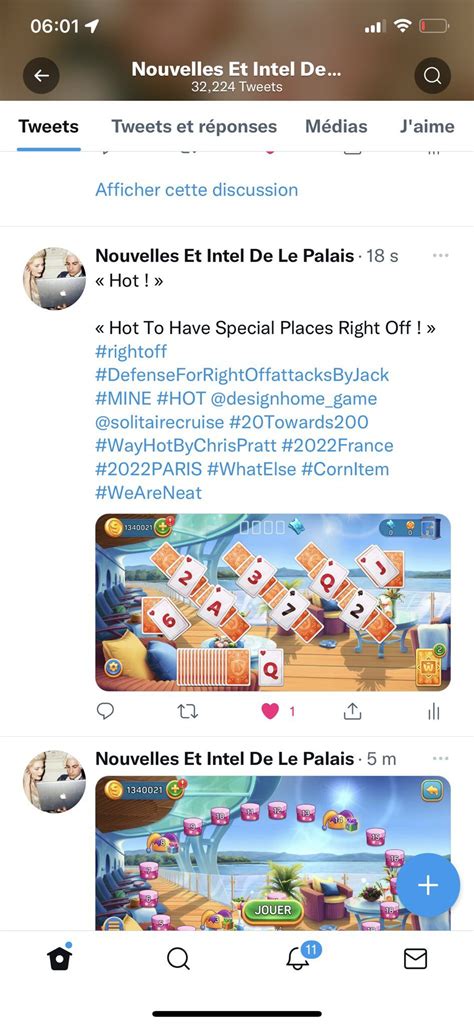Unlike the tweet via pink heart
Viewport: 474px width, 1026px height.
click(x=270, y=711)
